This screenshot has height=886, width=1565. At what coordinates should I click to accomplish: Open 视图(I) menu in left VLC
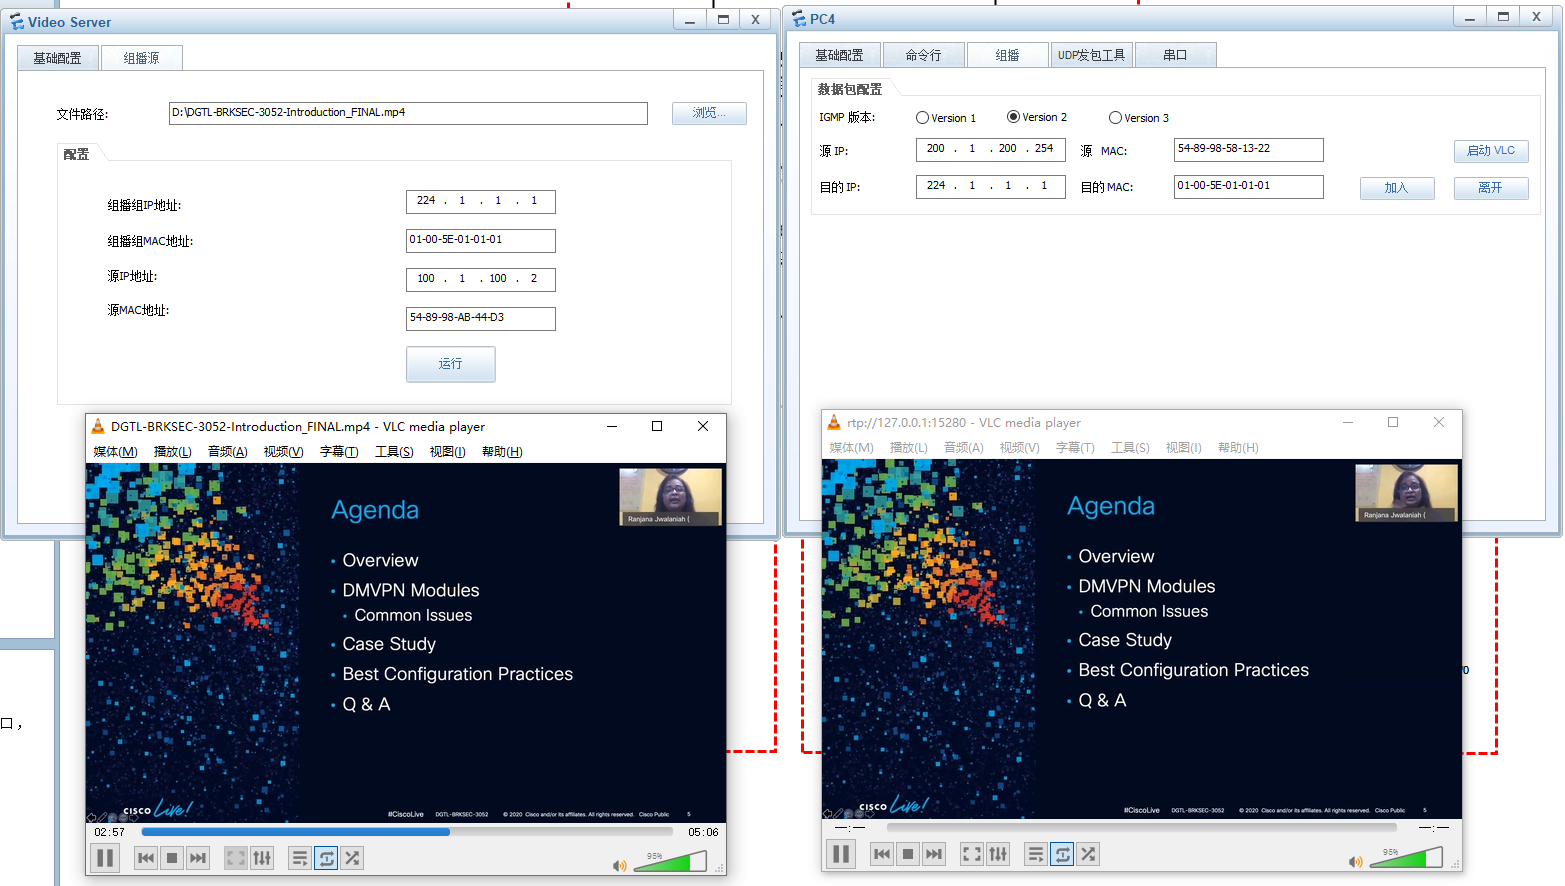pos(447,452)
